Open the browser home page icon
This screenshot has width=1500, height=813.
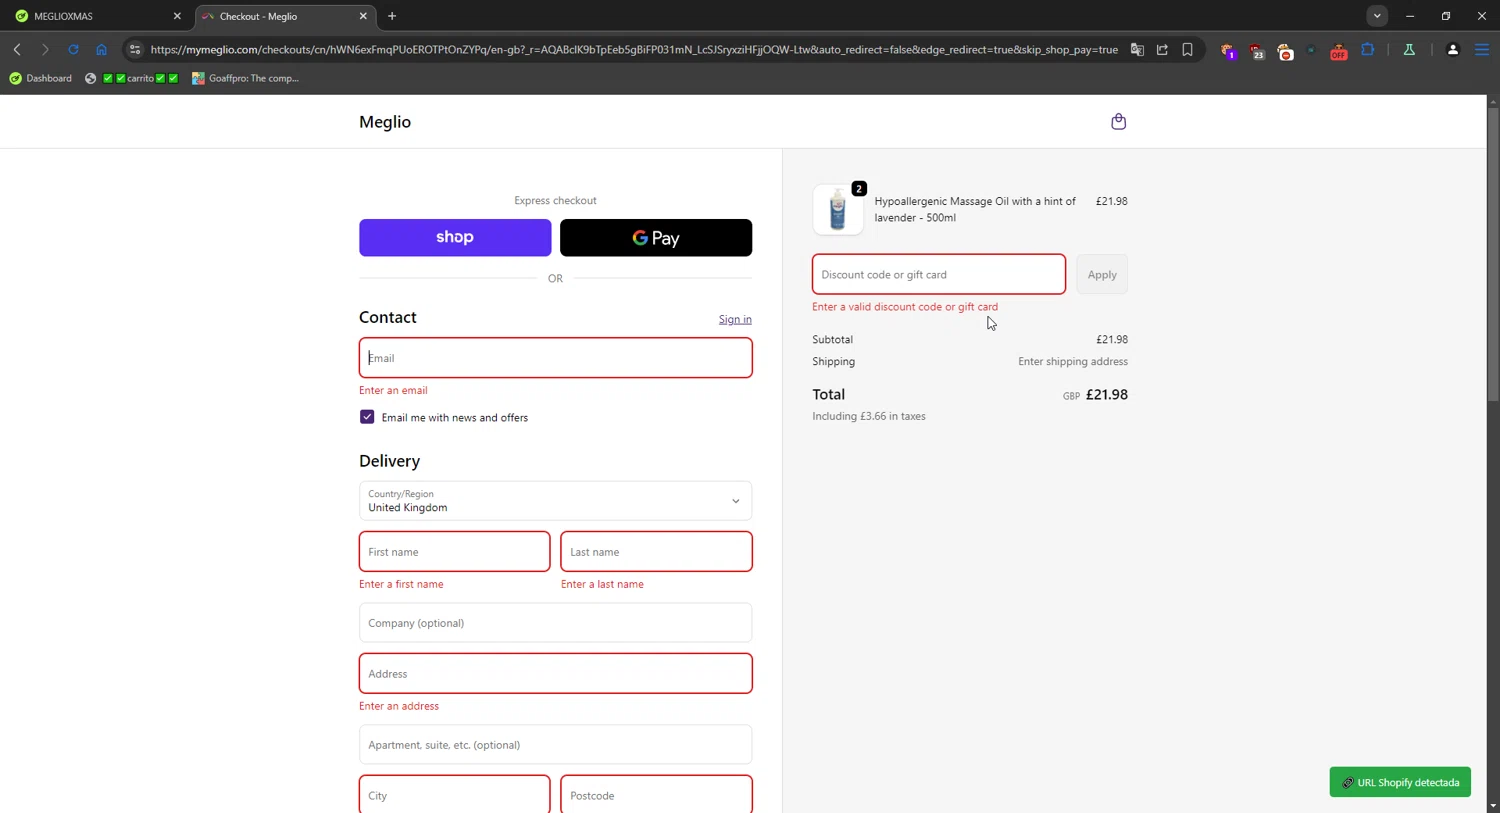[x=101, y=49]
